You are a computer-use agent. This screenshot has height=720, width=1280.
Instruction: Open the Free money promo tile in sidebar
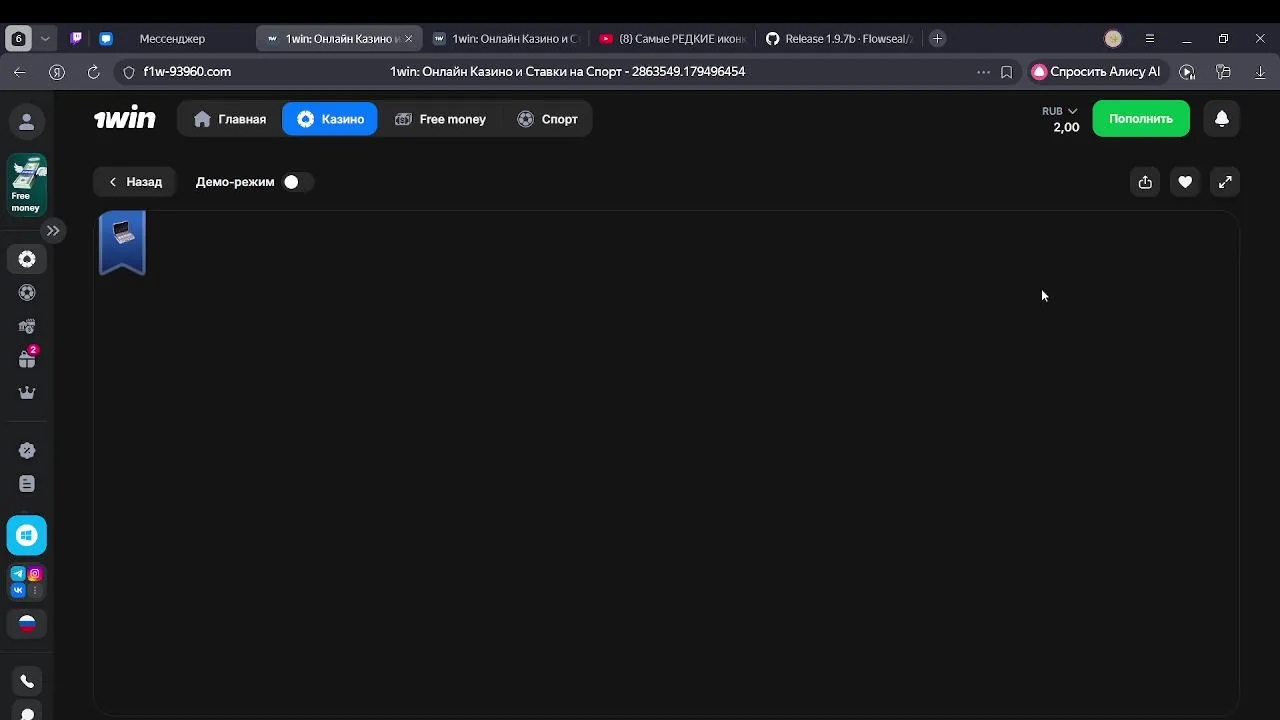pyautogui.click(x=27, y=185)
